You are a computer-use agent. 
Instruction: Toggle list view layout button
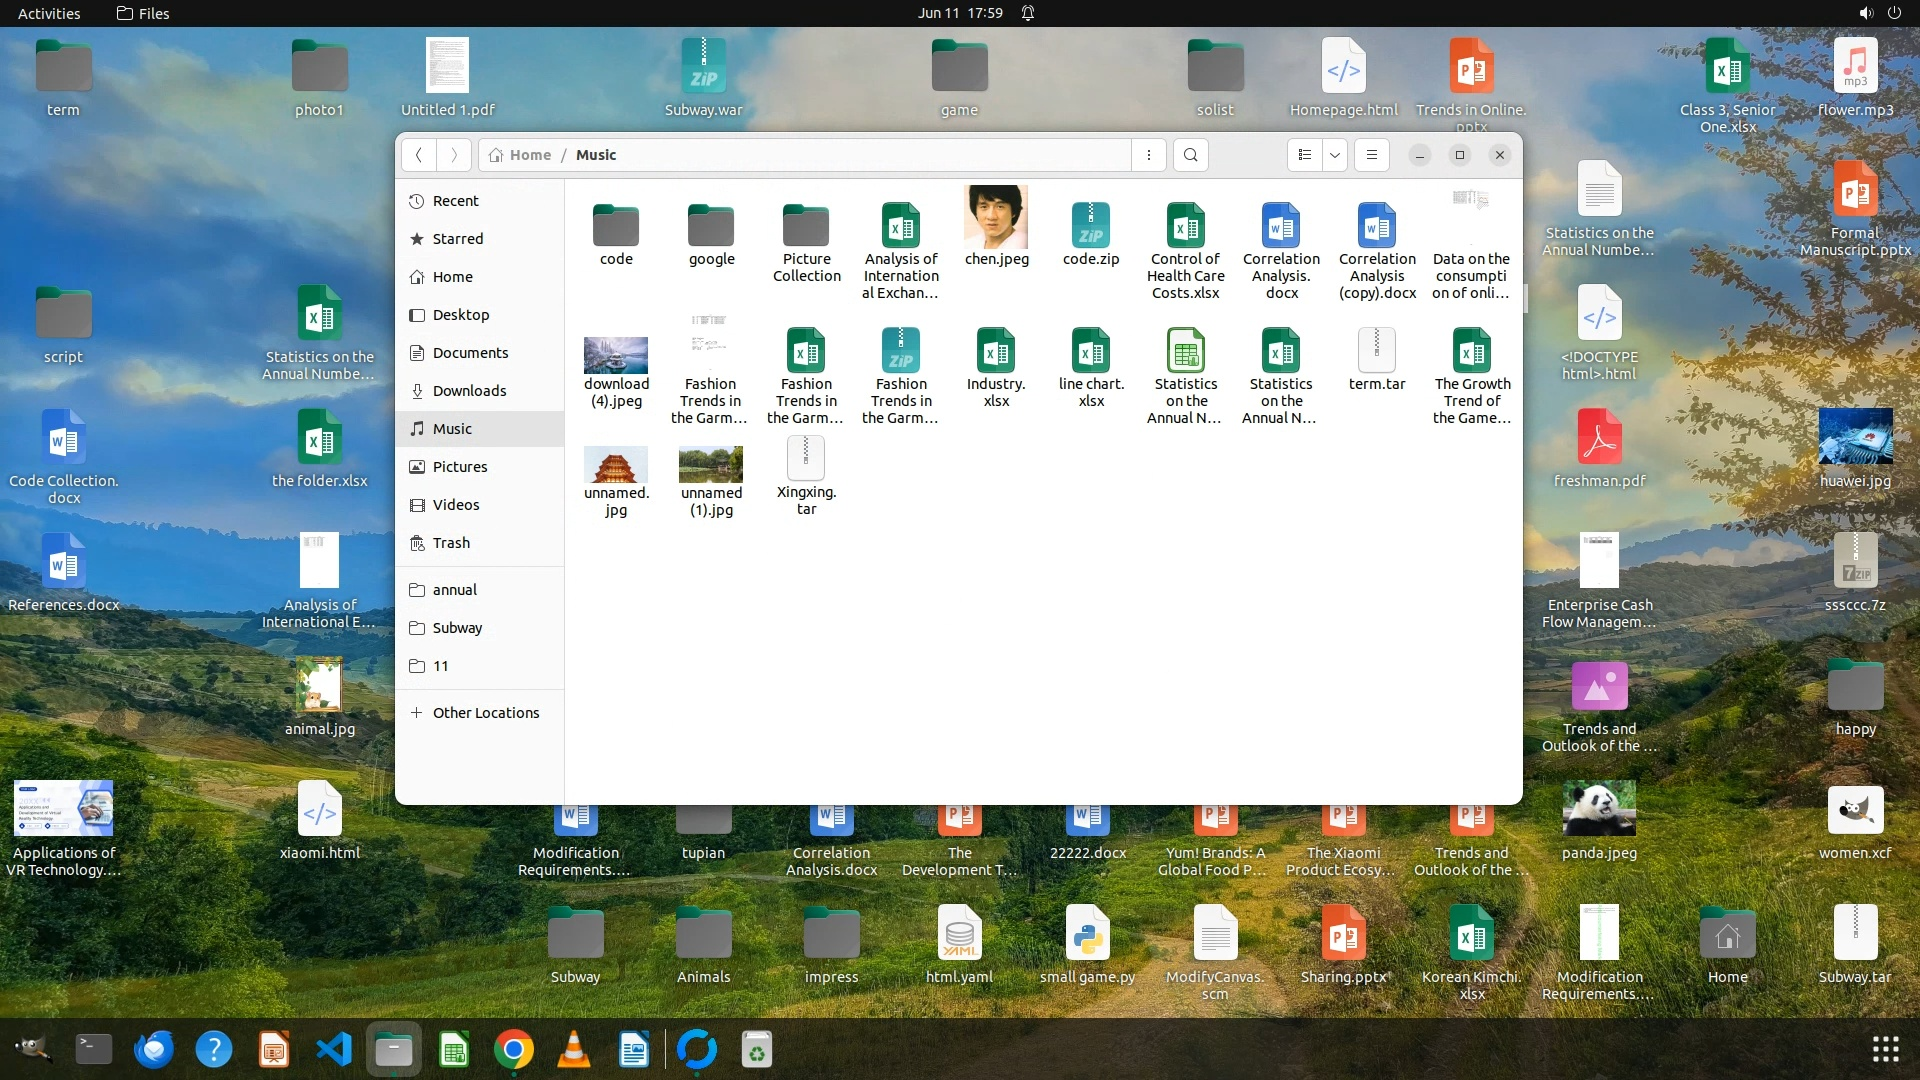tap(1304, 155)
